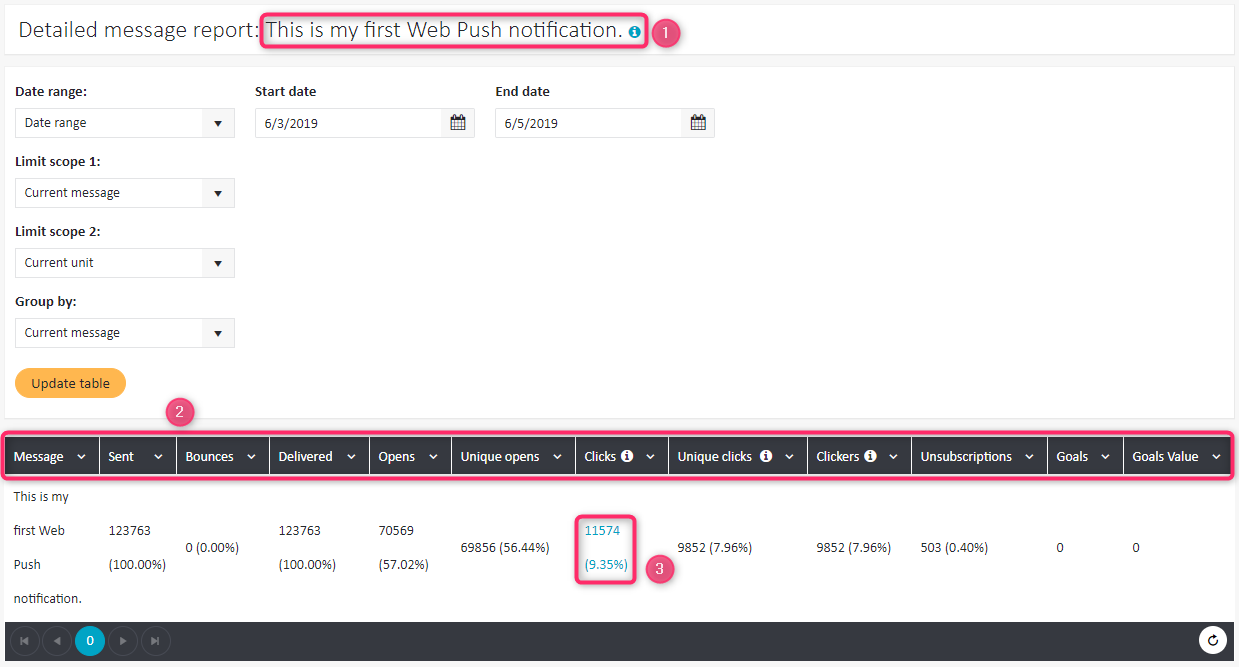The height and width of the screenshot is (667, 1239).
Task: Click the info icon on Clicks column
Action: (627, 456)
